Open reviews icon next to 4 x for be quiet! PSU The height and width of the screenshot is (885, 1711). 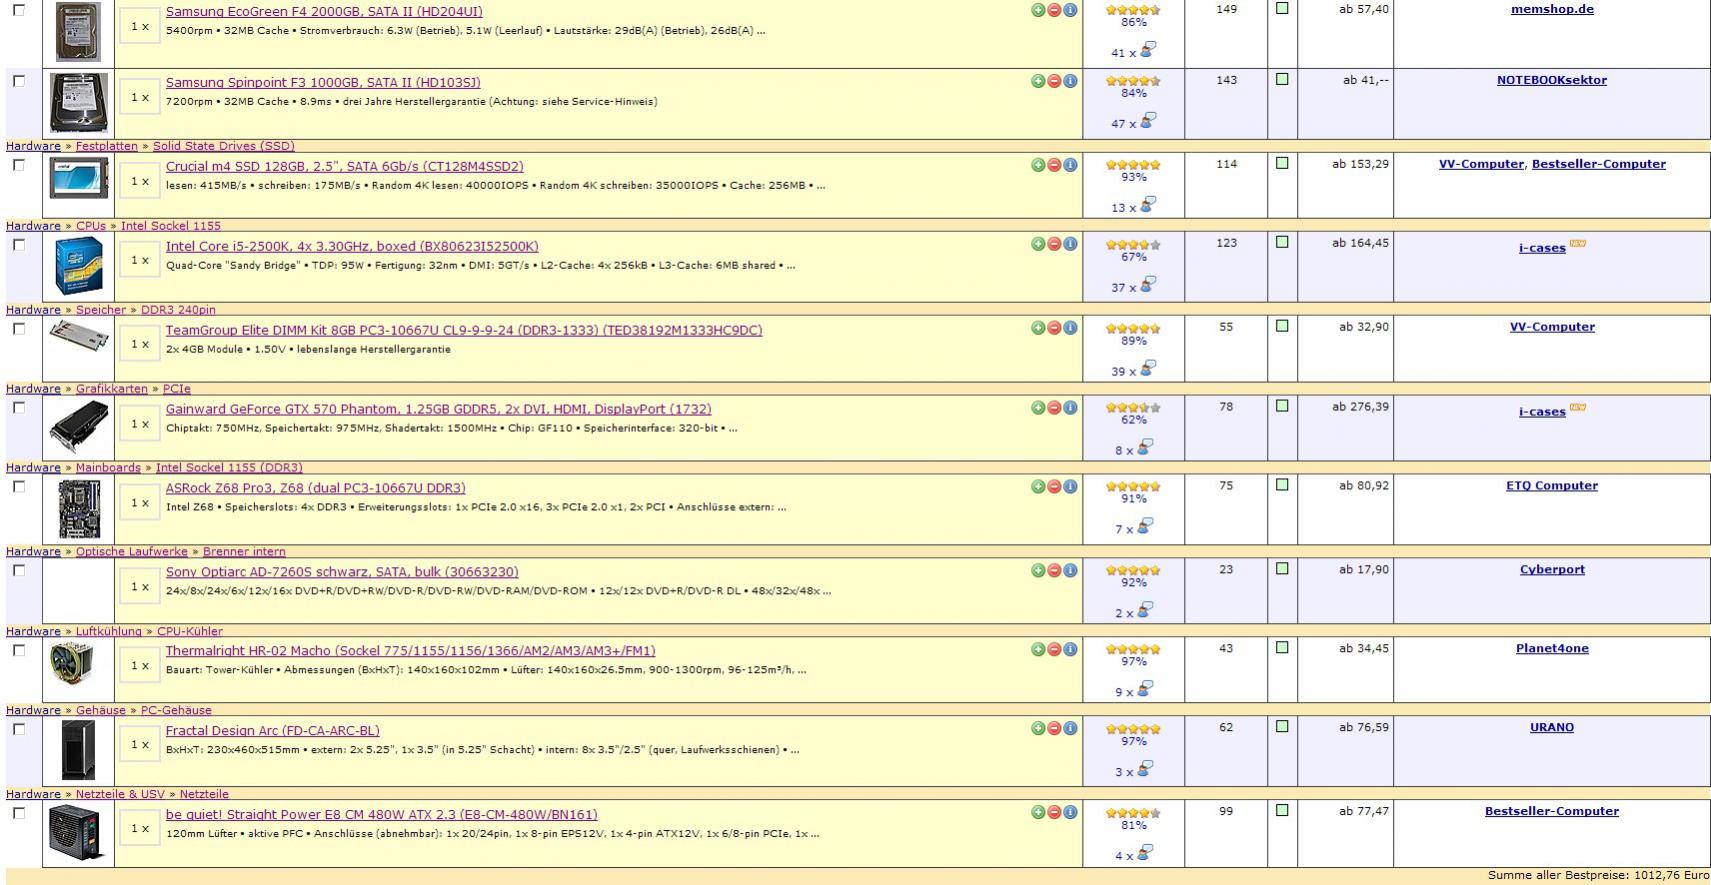pos(1145,852)
